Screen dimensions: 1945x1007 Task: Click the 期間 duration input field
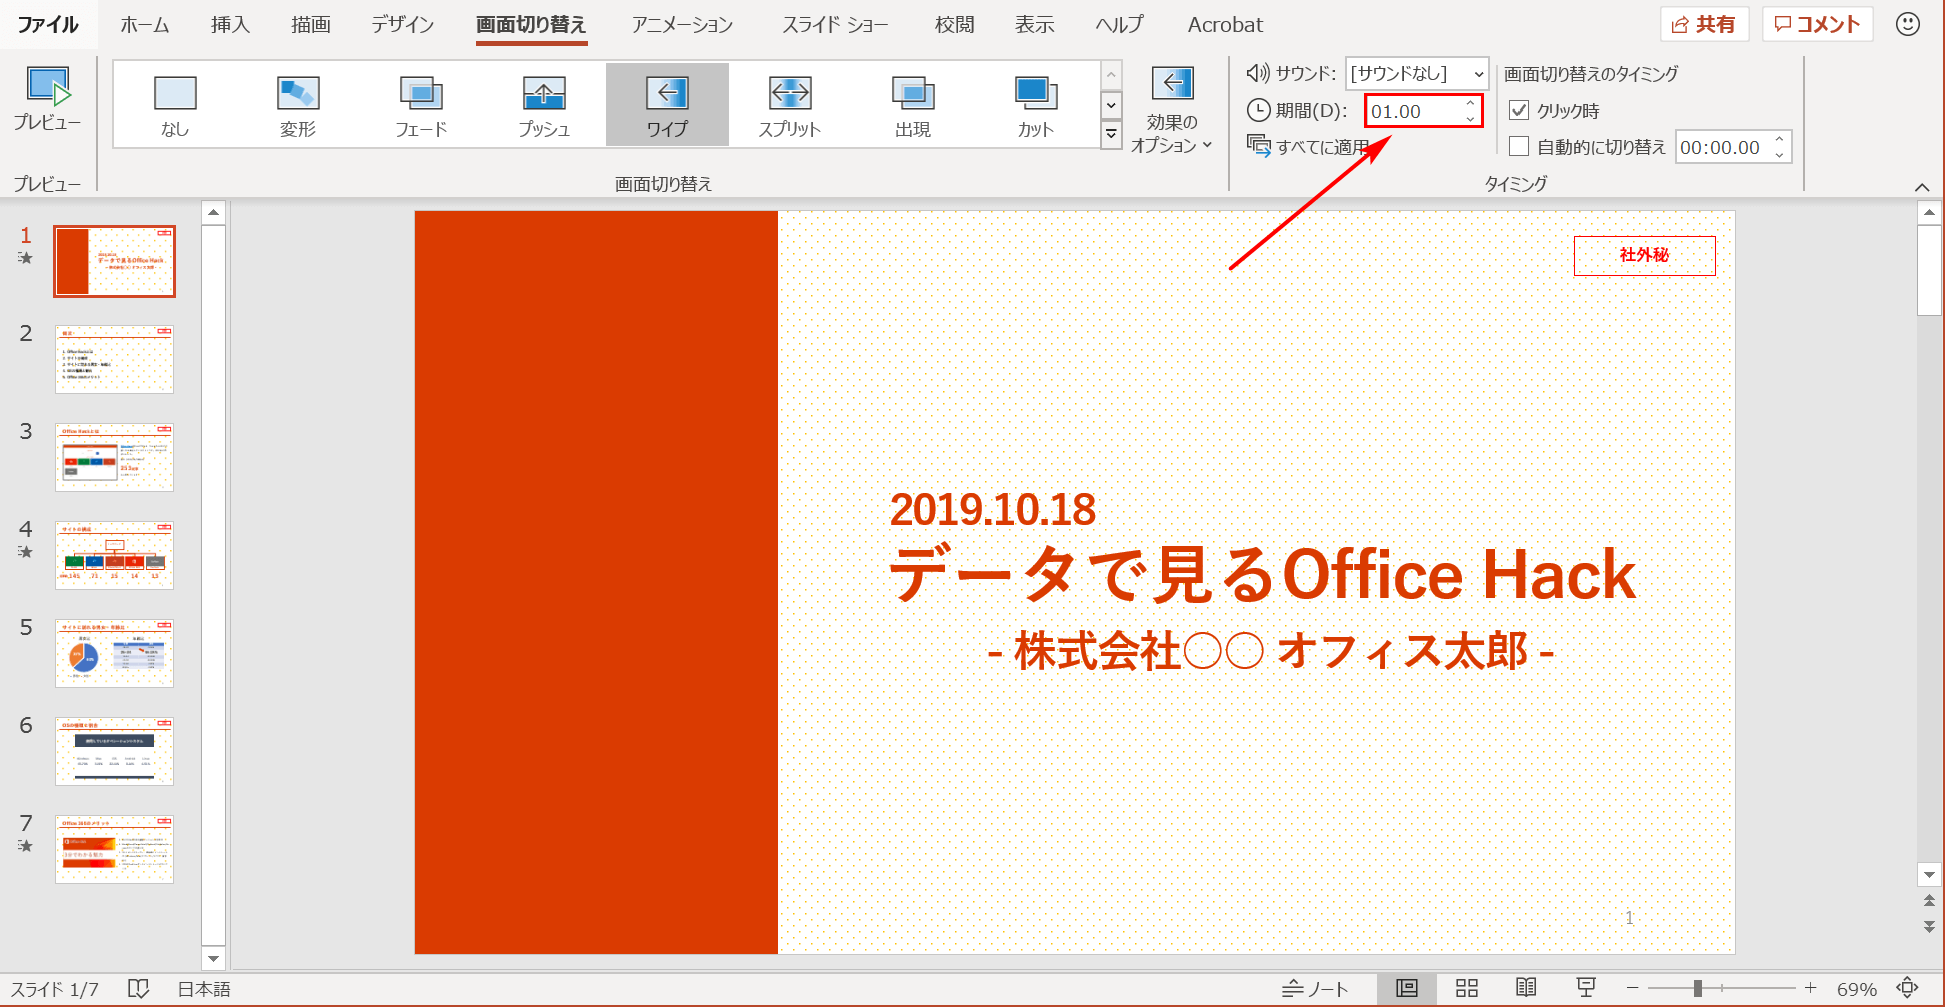tap(1414, 111)
